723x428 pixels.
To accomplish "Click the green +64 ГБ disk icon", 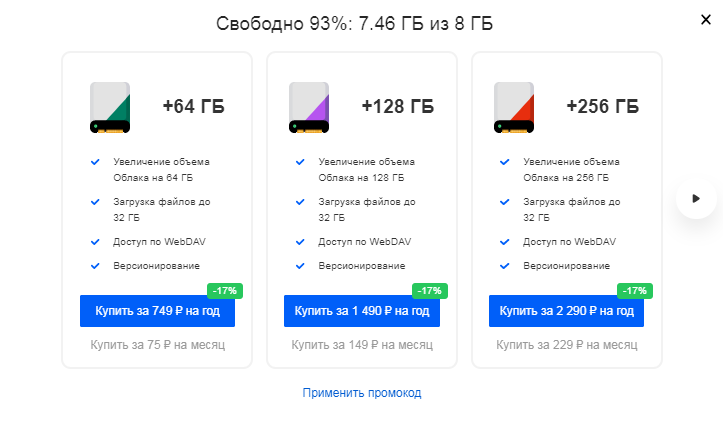I will (x=110, y=107).
